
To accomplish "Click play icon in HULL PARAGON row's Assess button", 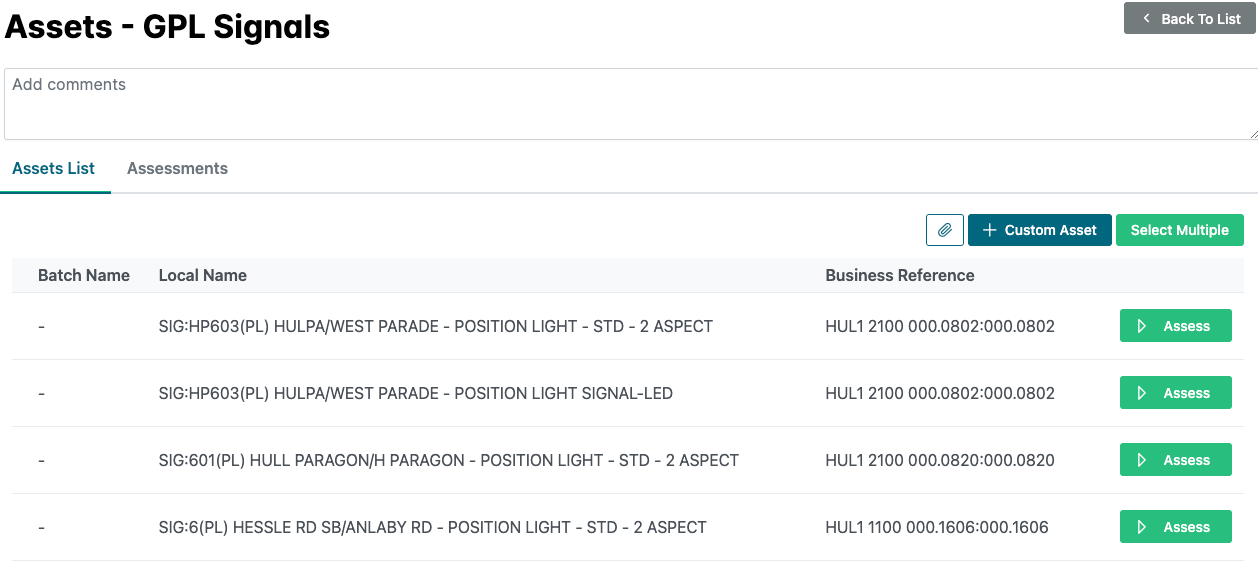I will (1142, 460).
